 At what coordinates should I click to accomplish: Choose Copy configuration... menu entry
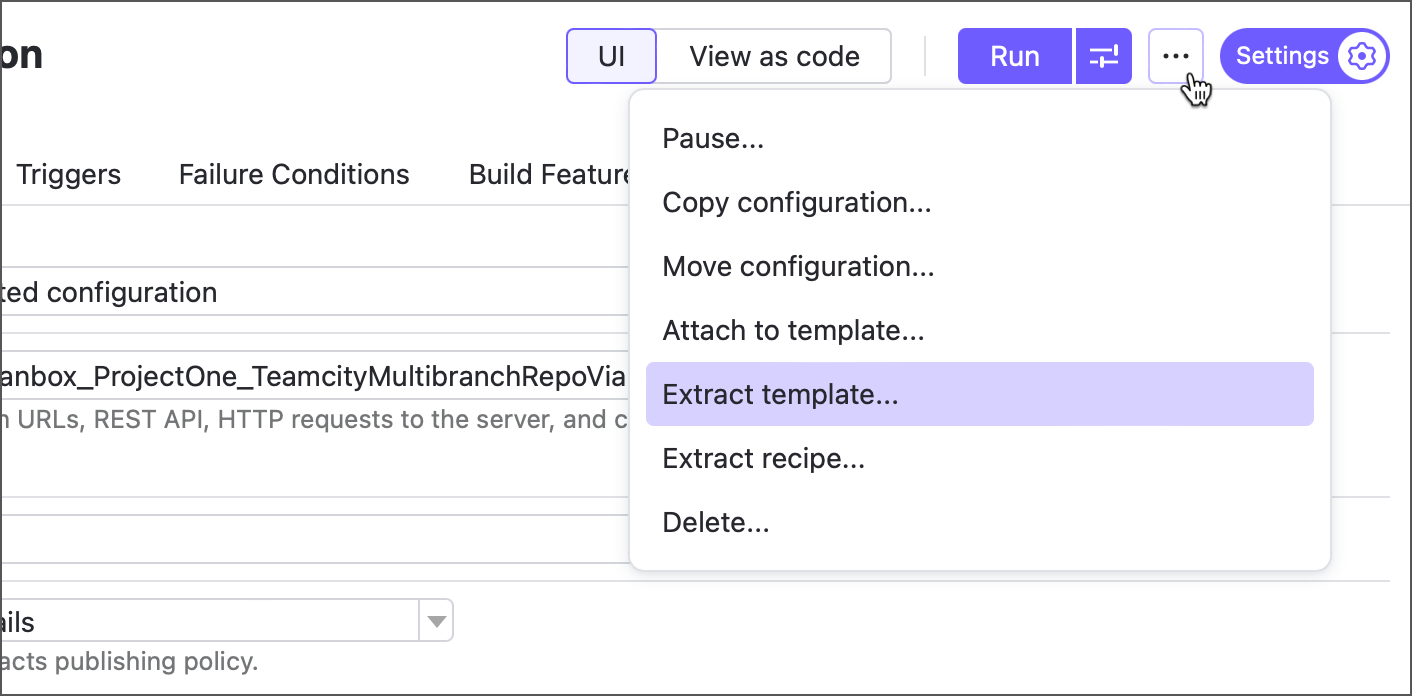click(x=797, y=202)
